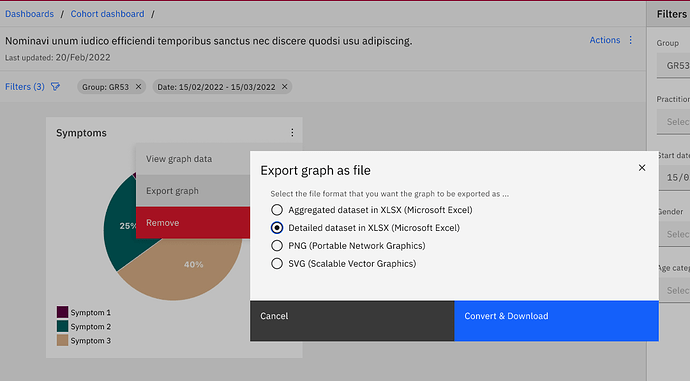This screenshot has height=381, width=690.
Task: Click View graph data menu entry
Action: tap(193, 159)
